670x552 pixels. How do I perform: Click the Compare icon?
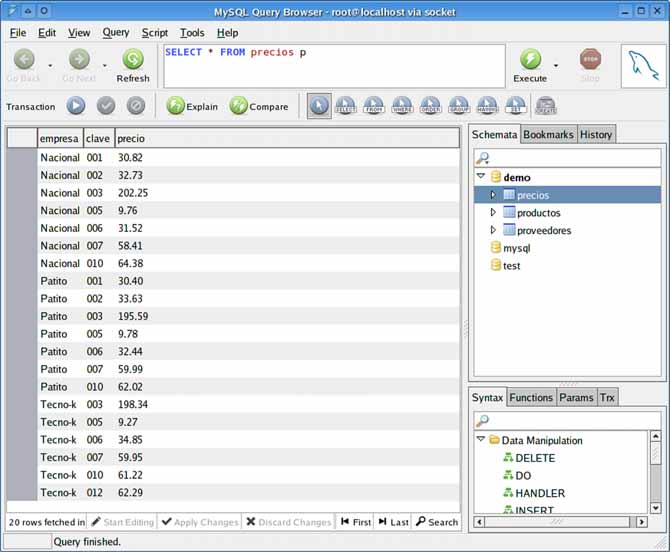[x=238, y=106]
